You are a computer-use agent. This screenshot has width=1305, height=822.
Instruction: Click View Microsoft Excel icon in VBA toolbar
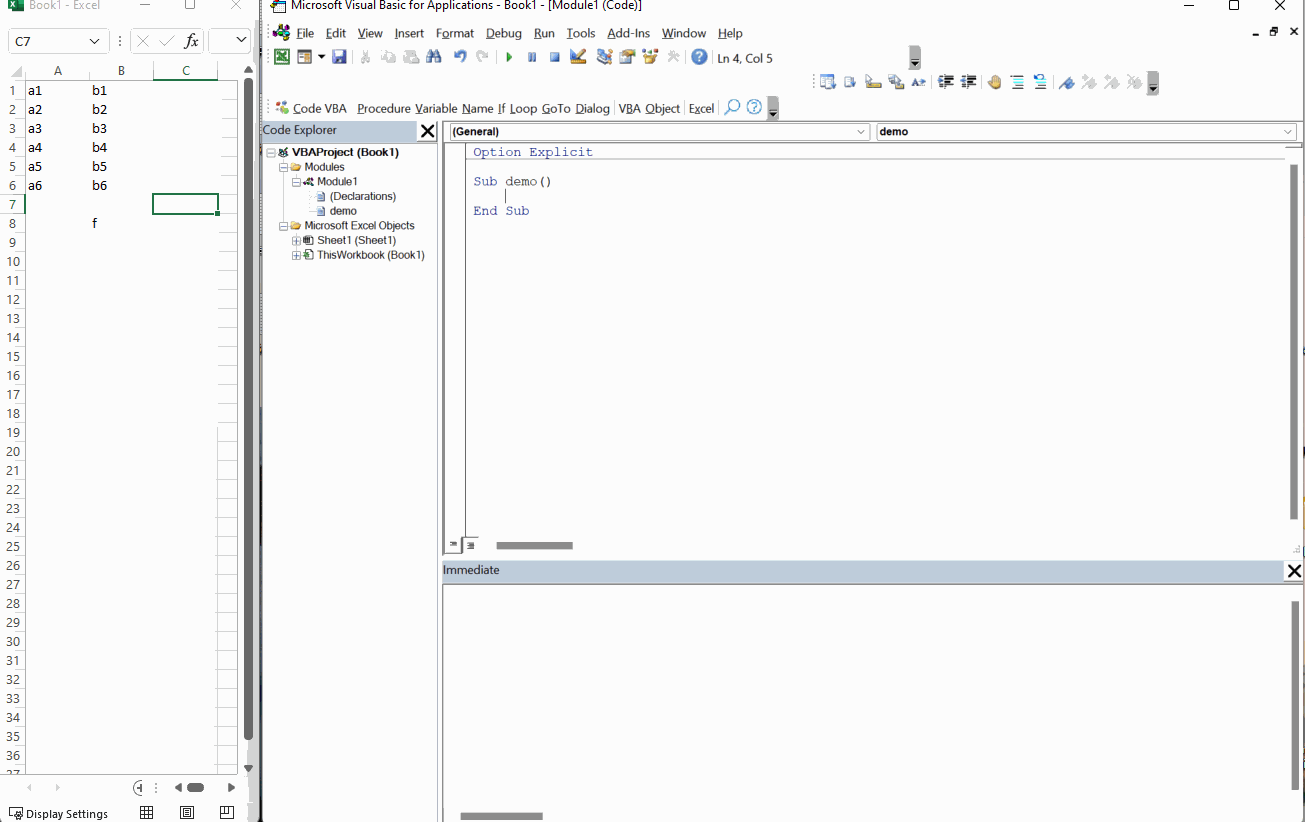tap(282, 57)
